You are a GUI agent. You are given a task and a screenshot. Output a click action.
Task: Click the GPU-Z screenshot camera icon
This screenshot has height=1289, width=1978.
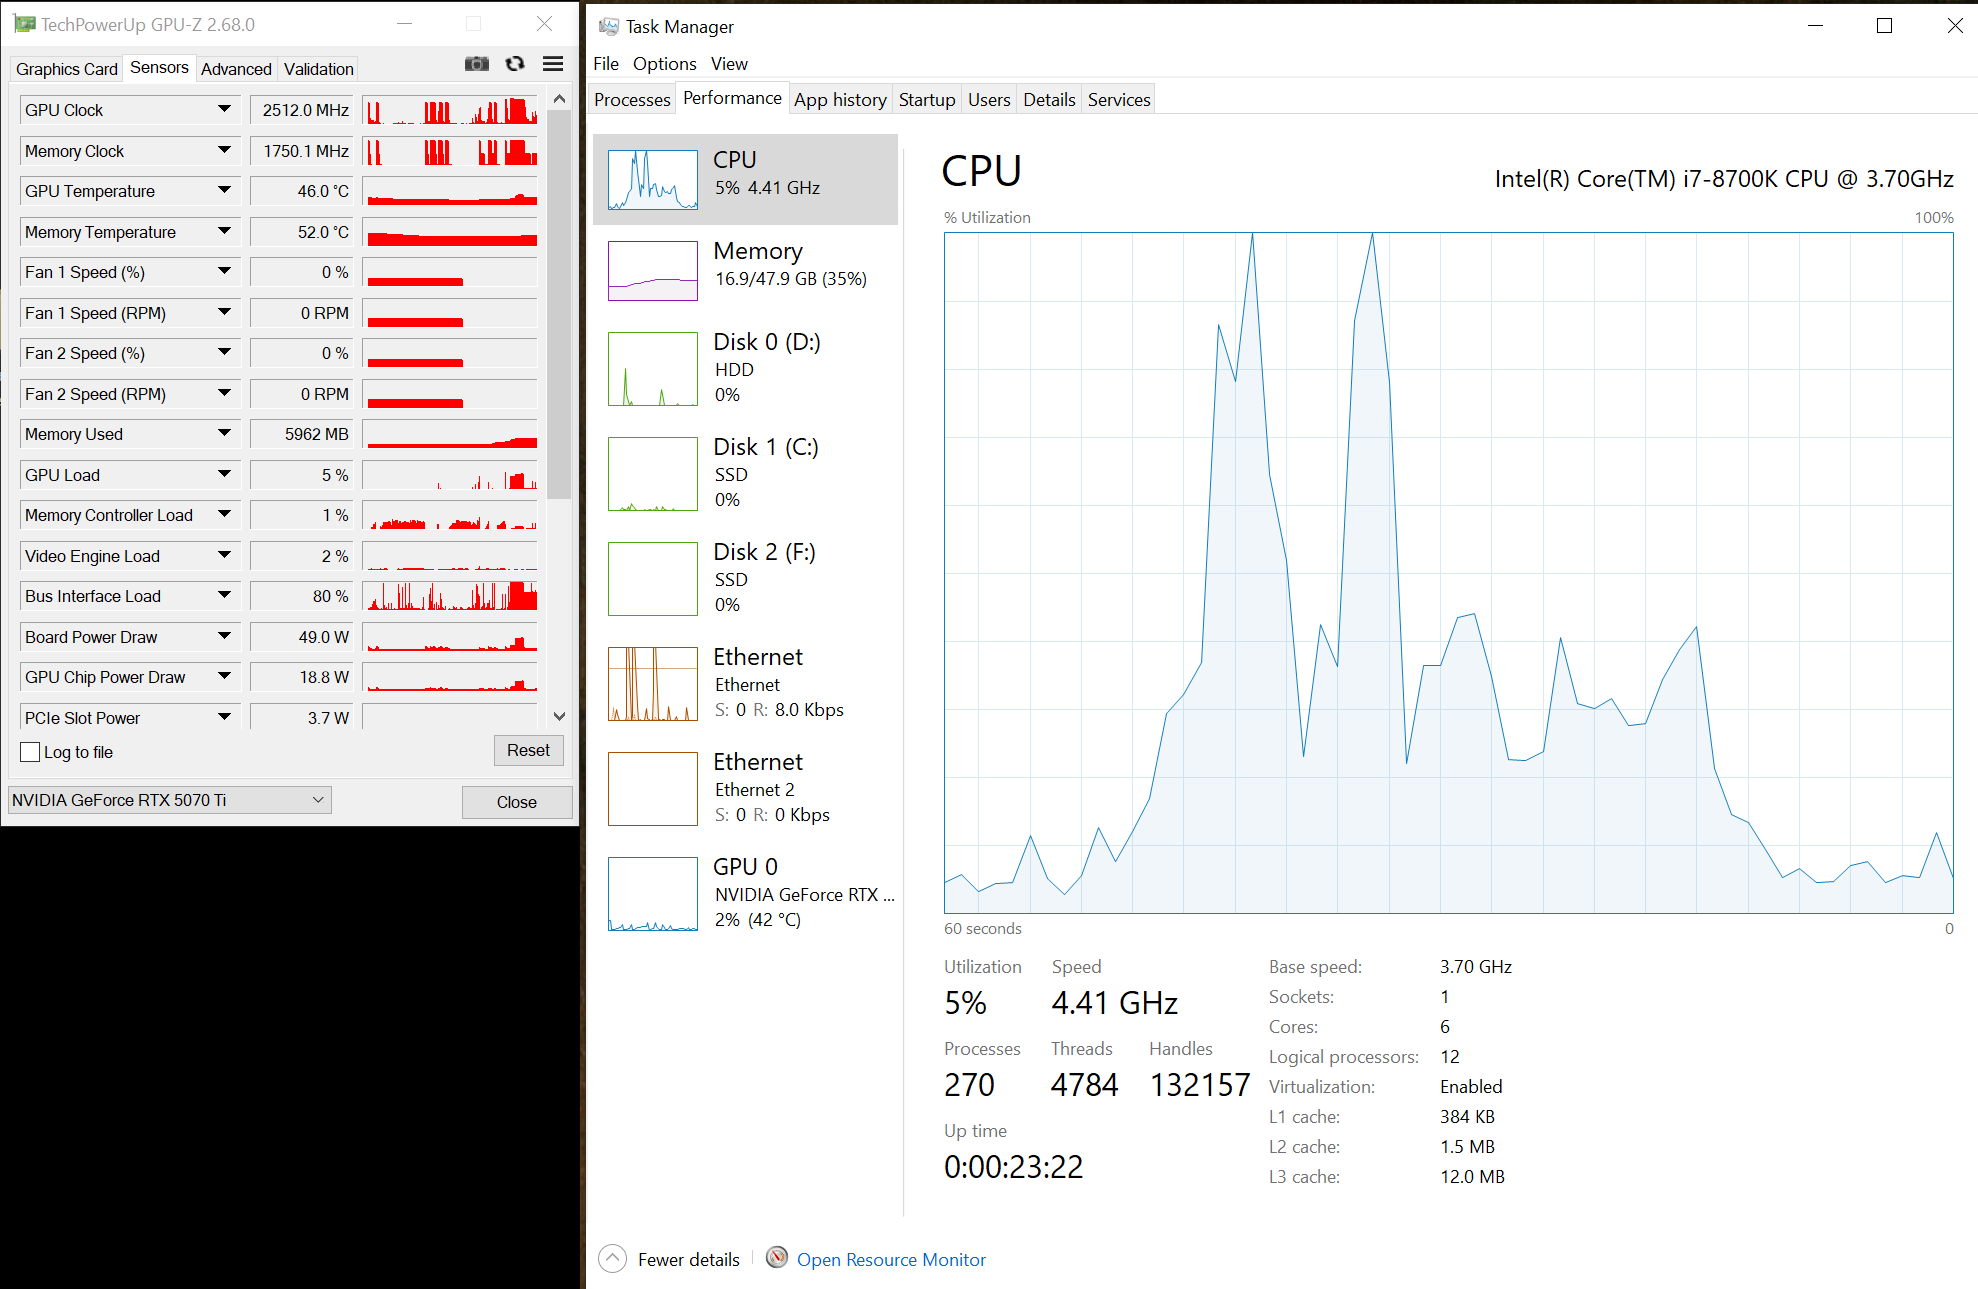[x=477, y=64]
